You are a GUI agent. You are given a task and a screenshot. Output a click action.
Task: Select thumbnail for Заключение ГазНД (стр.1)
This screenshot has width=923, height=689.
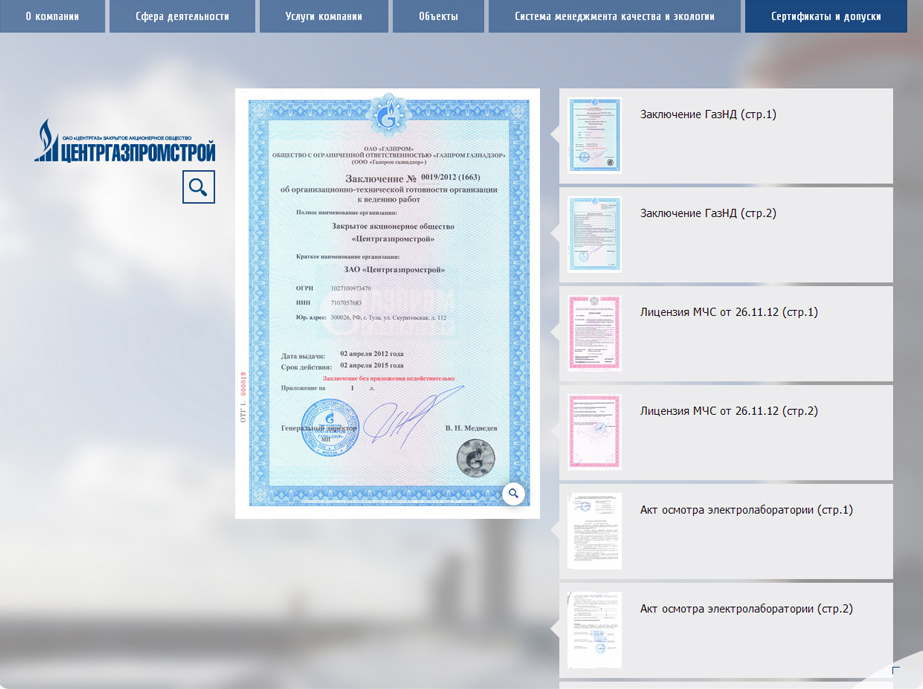[x=595, y=135]
